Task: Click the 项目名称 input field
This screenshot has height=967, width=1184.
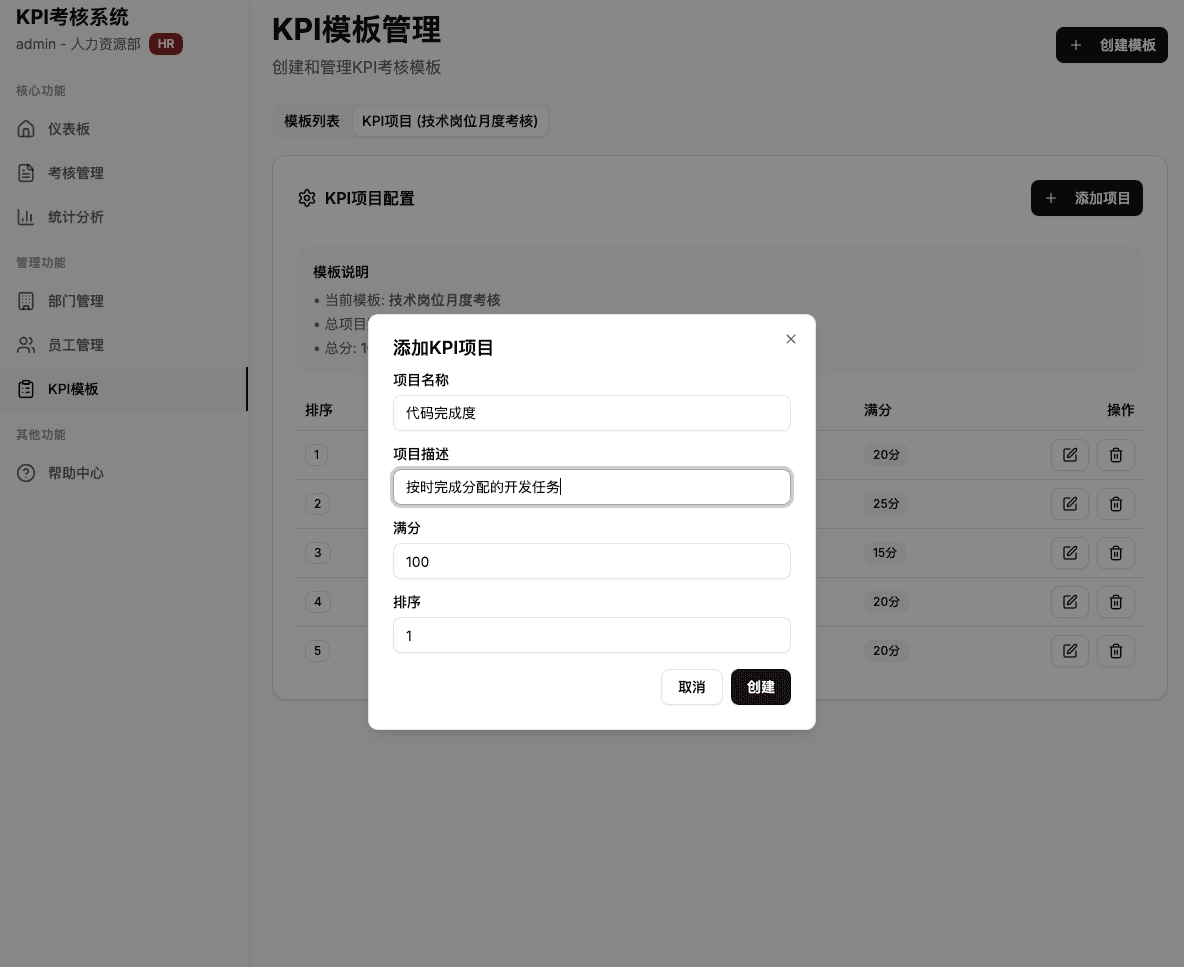Action: click(591, 413)
